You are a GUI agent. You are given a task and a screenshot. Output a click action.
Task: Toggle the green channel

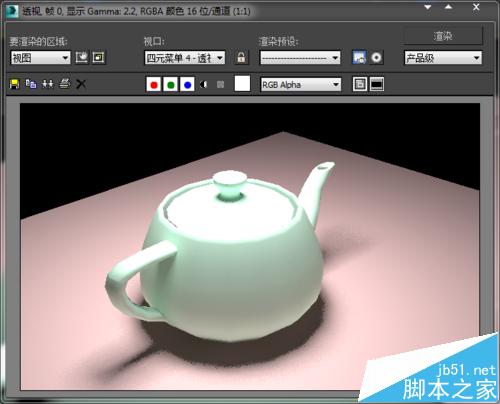tap(171, 85)
